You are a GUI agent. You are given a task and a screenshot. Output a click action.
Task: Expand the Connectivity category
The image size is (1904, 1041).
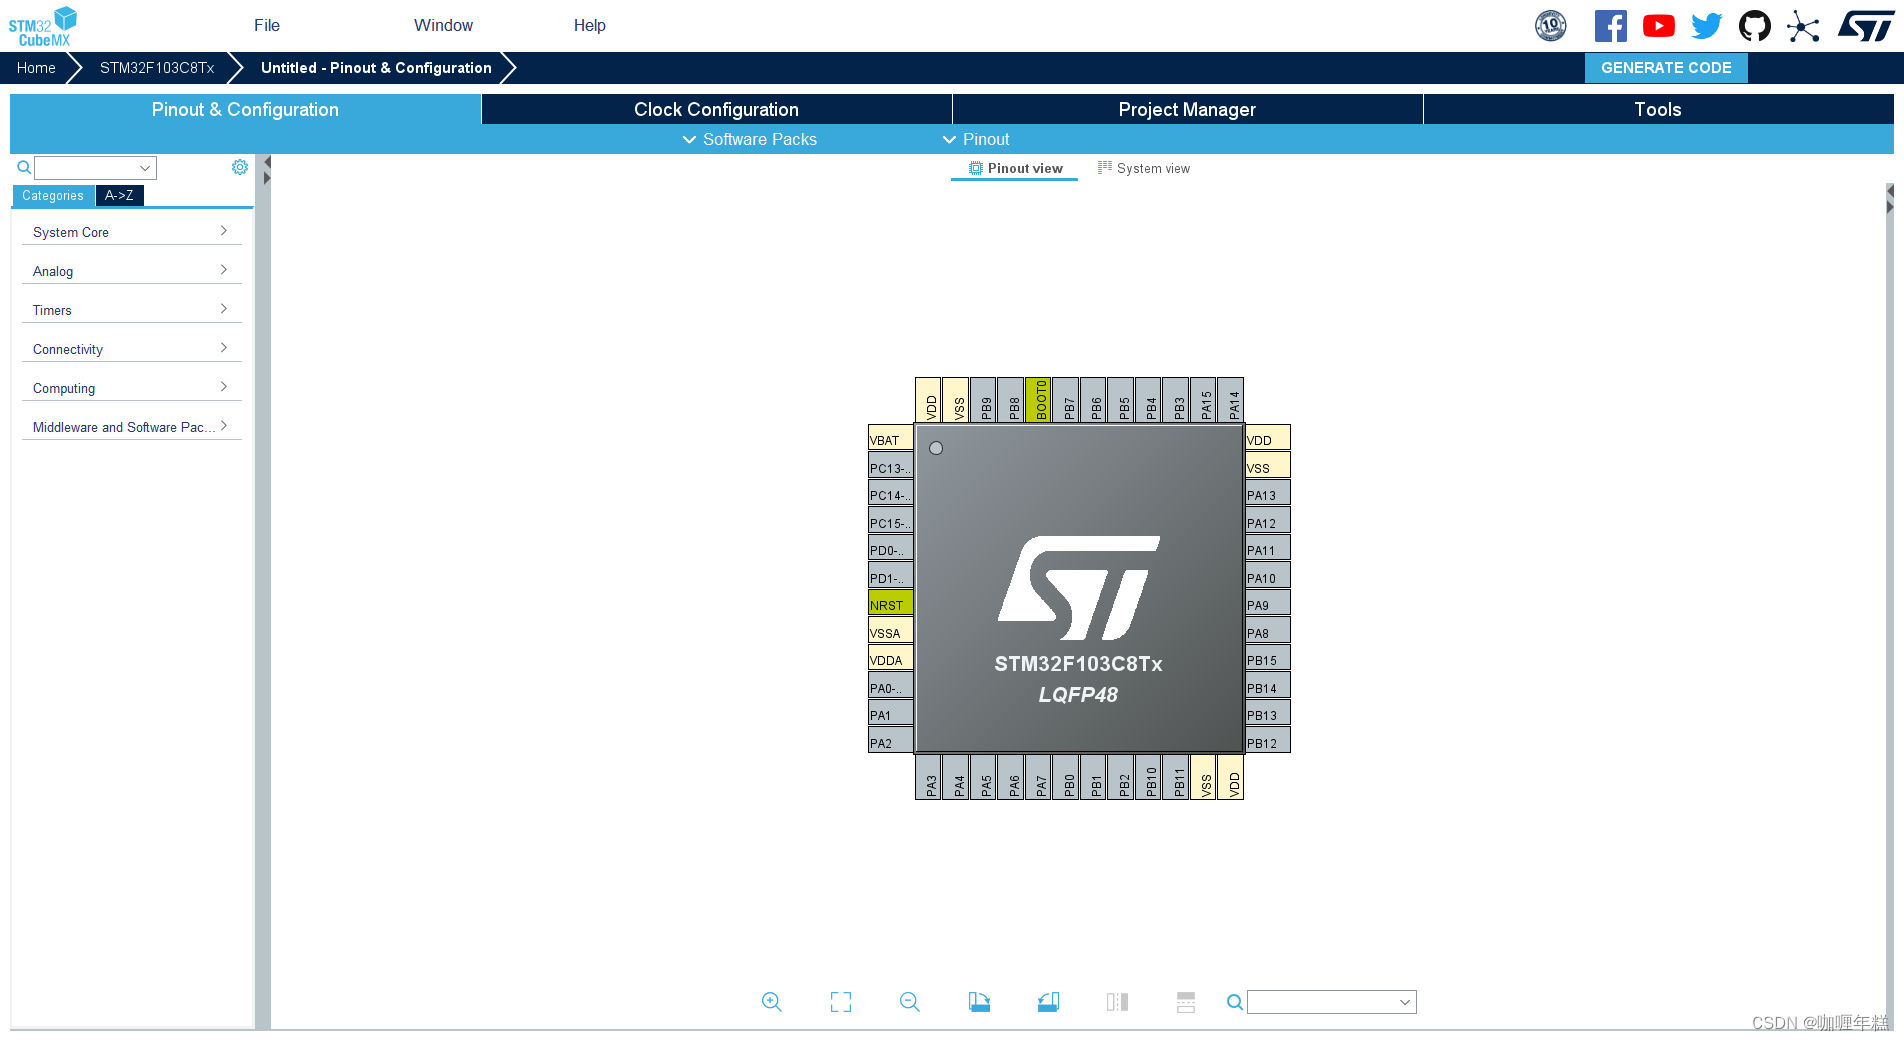coord(131,349)
